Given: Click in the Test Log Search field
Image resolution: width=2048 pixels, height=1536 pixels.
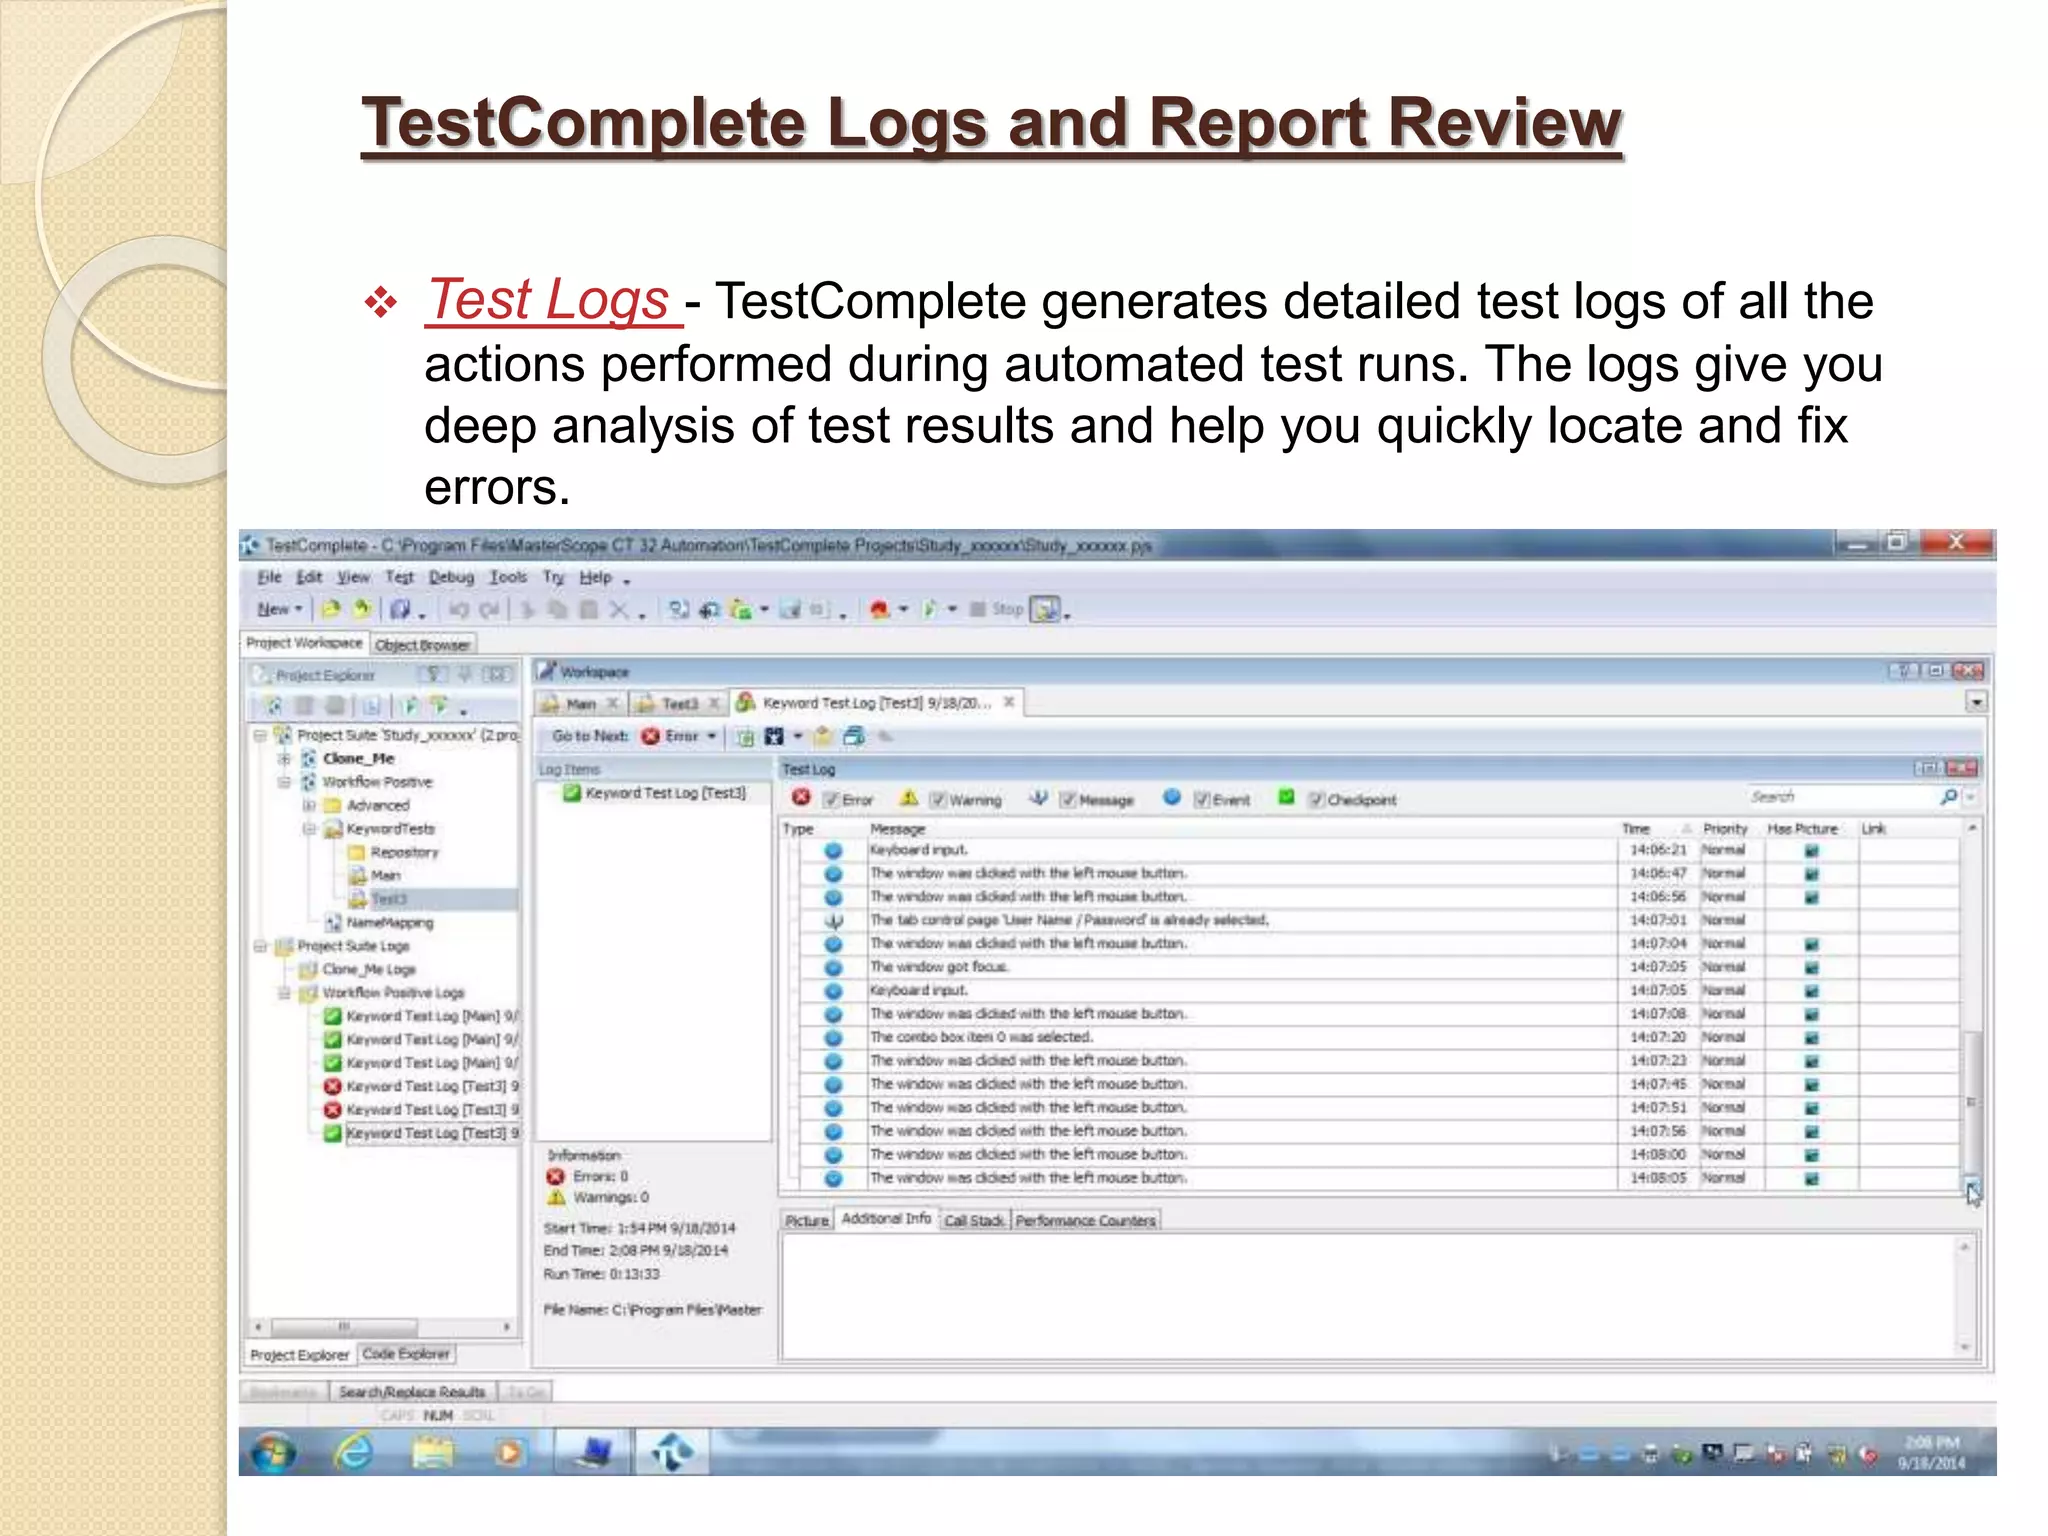Looking at the screenshot, I should [1838, 797].
